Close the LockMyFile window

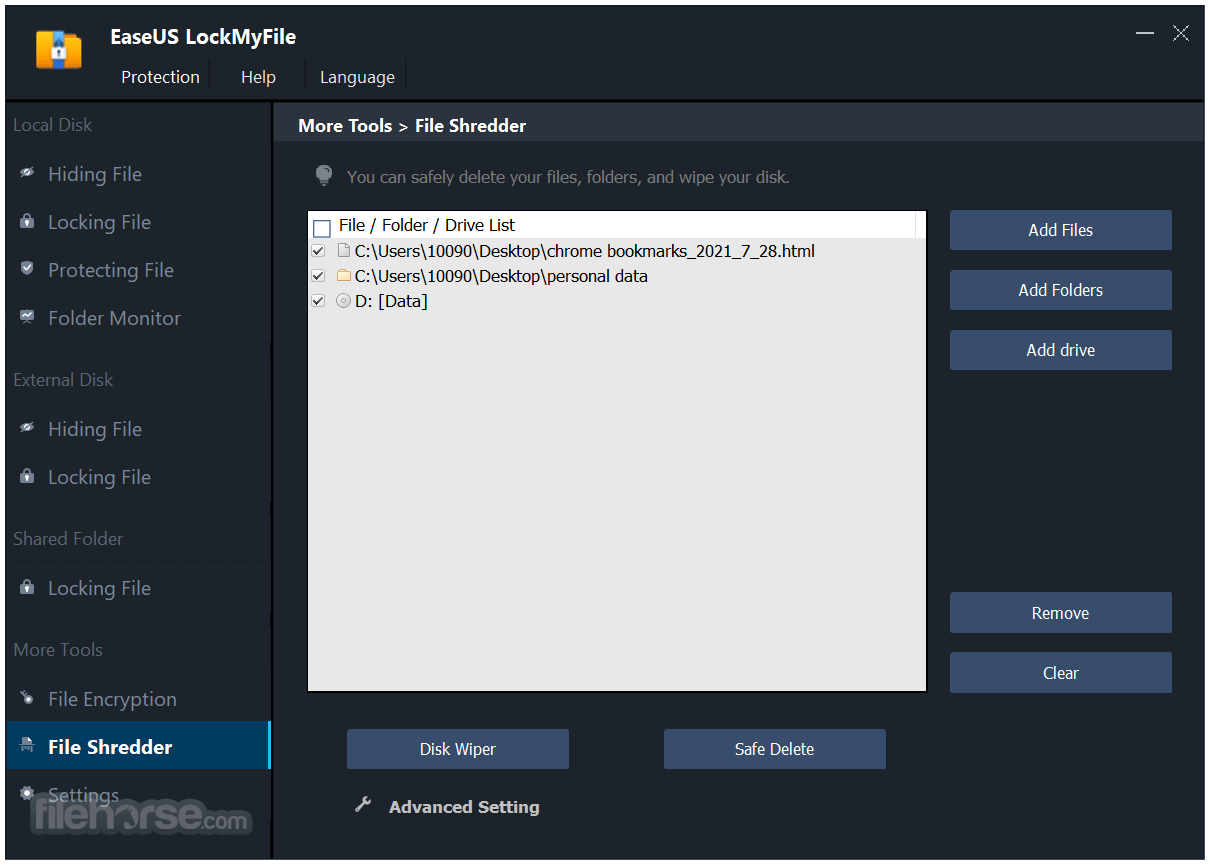(1181, 33)
